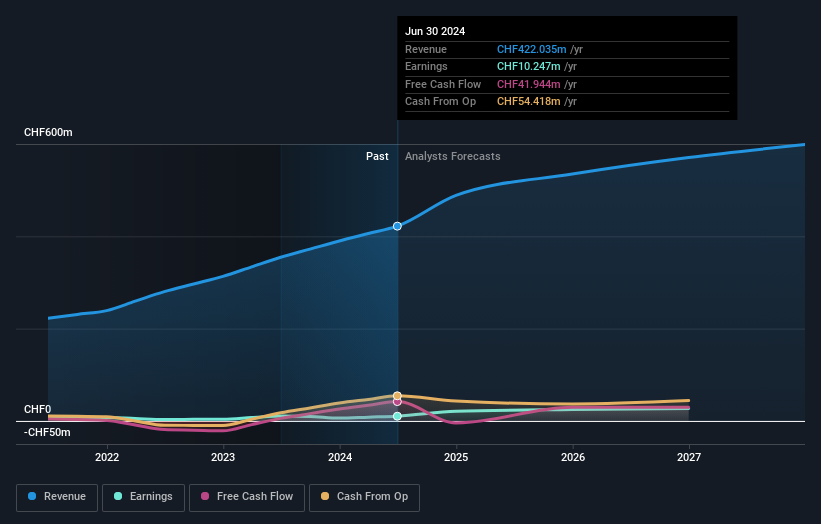Image resolution: width=821 pixels, height=524 pixels.
Task: Click the blue Revenue data point marker
Action: click(x=397, y=226)
